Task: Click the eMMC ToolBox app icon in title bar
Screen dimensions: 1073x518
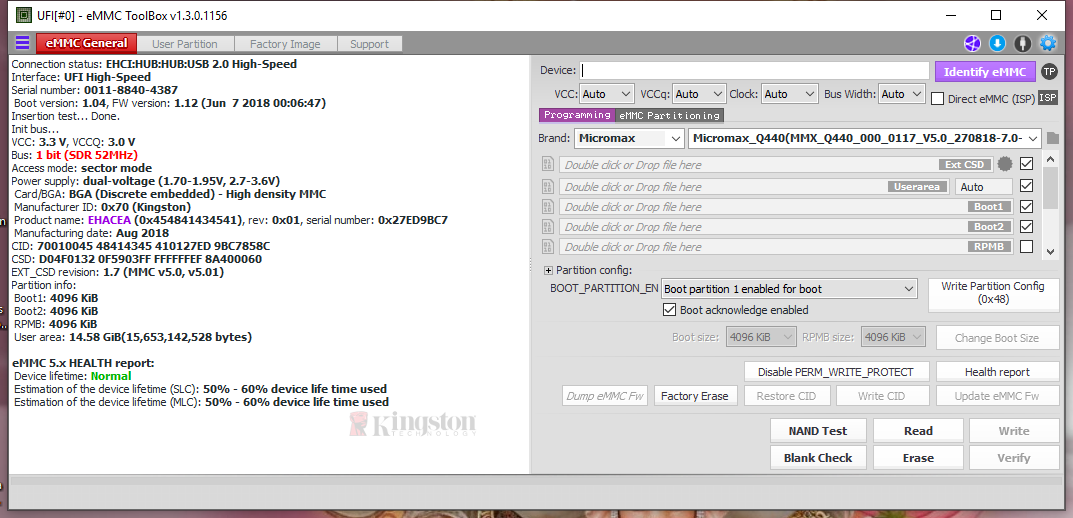Action: click(23, 14)
